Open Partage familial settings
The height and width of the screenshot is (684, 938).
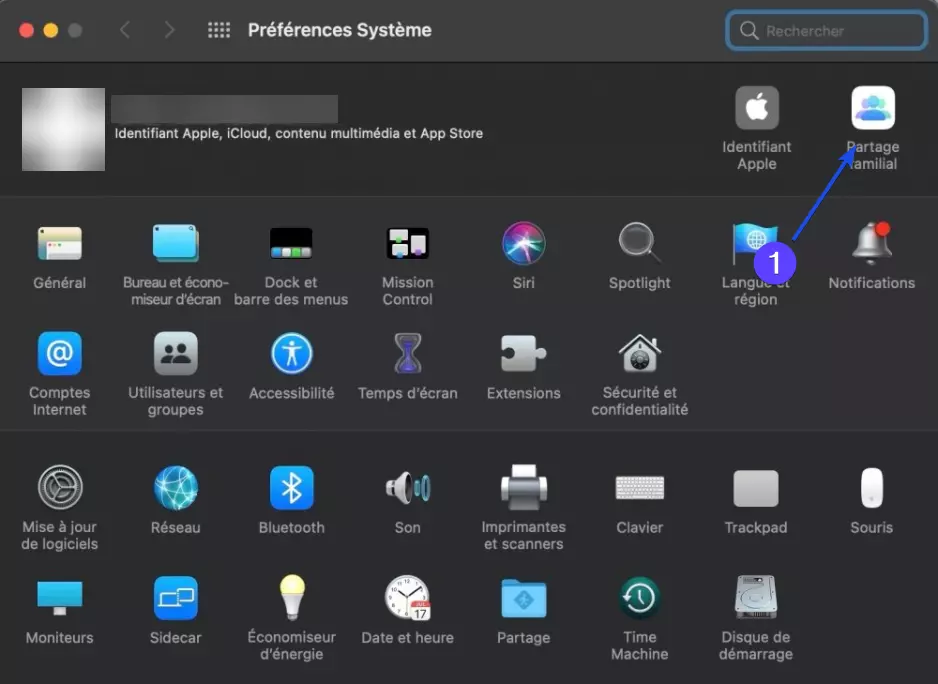(871, 108)
